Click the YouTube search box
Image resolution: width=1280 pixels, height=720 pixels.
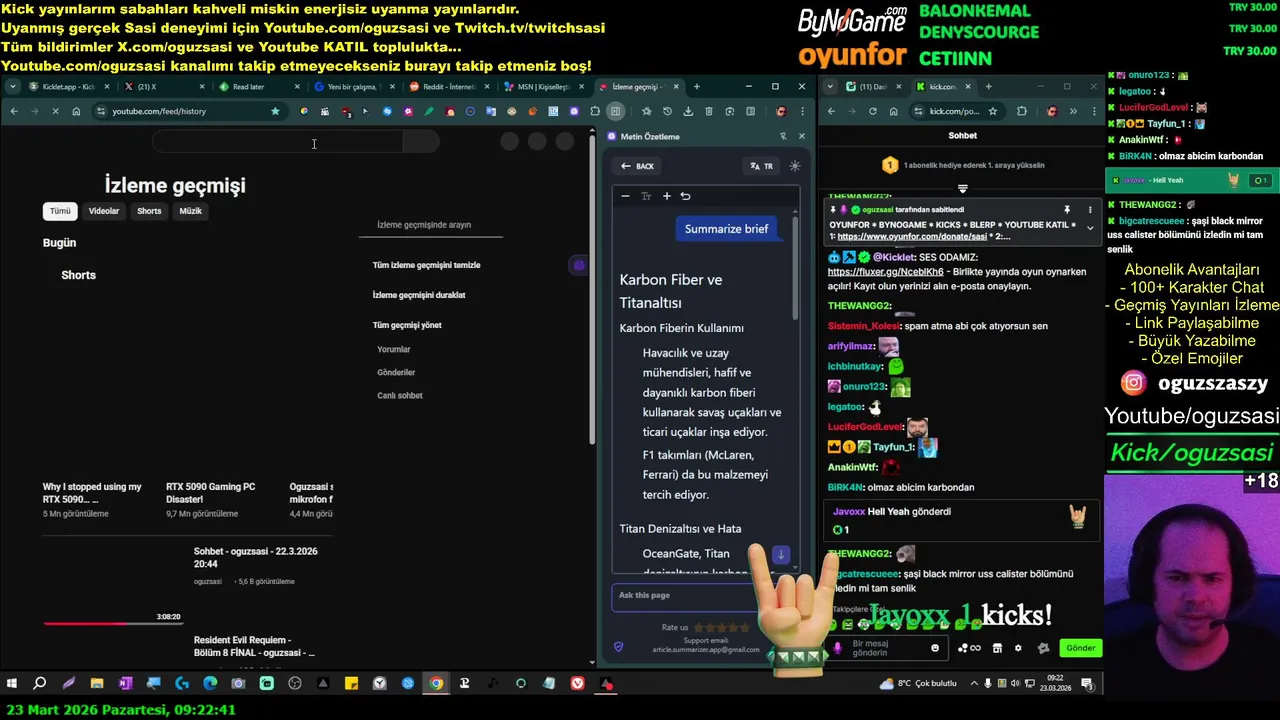278,142
